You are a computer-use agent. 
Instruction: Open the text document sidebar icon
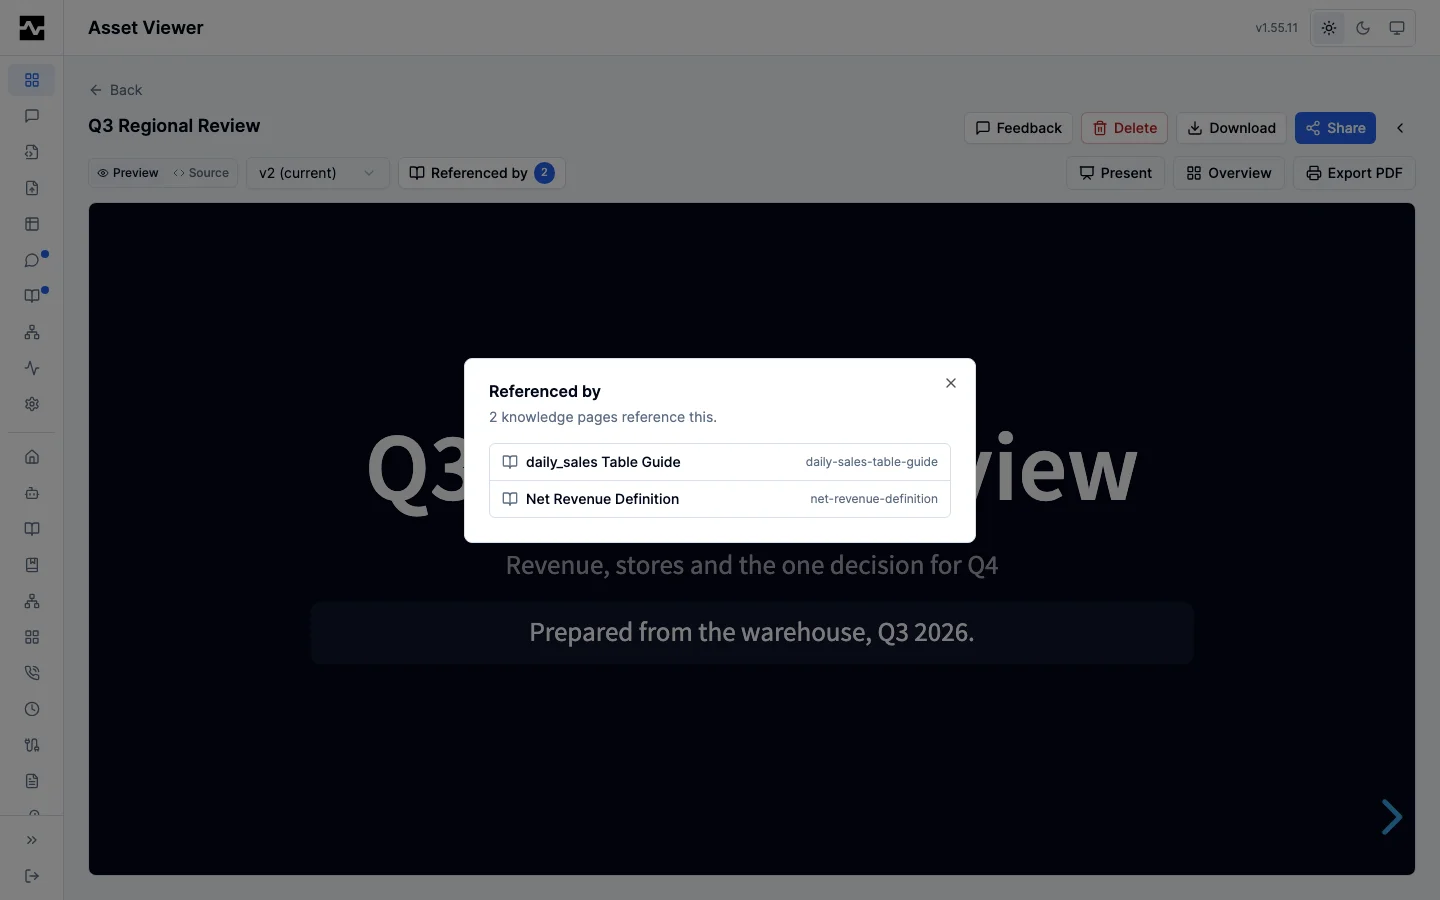tap(32, 781)
